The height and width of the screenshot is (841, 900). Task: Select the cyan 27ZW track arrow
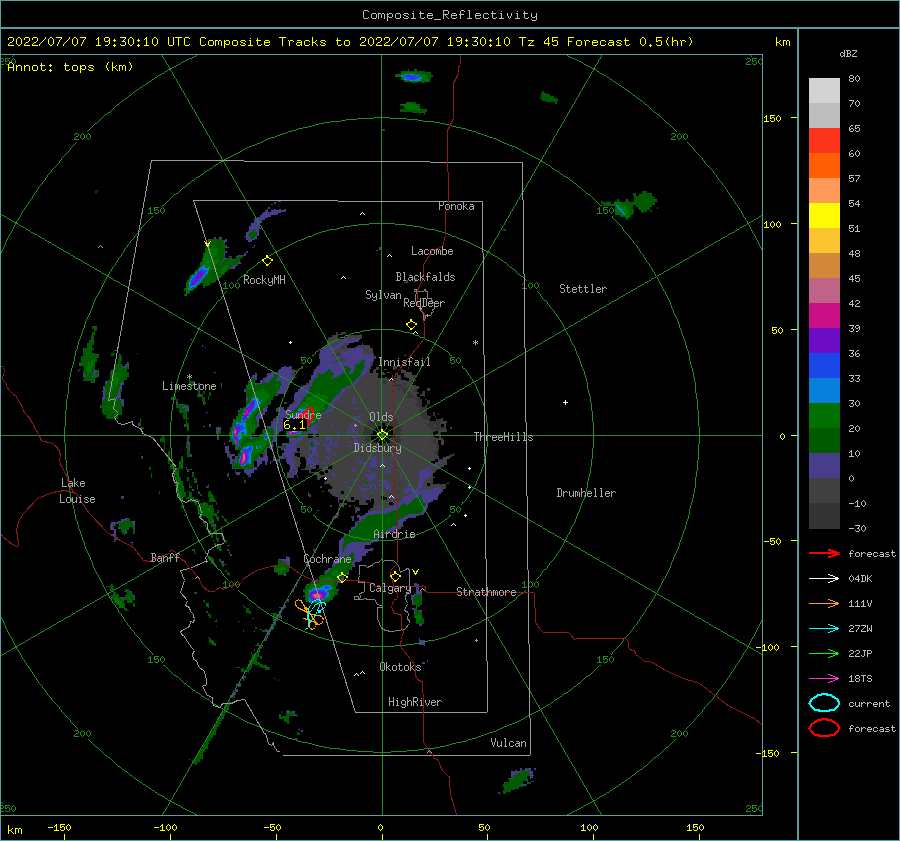824,629
